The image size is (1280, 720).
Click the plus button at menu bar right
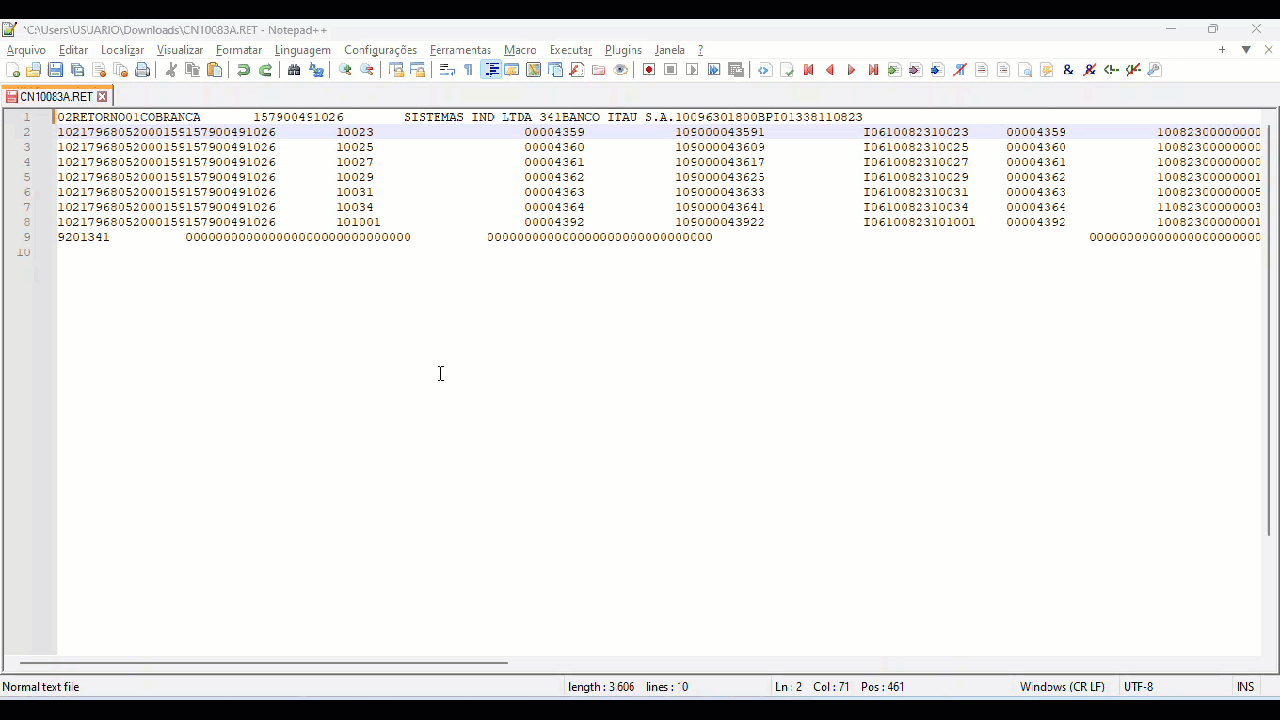point(1222,50)
